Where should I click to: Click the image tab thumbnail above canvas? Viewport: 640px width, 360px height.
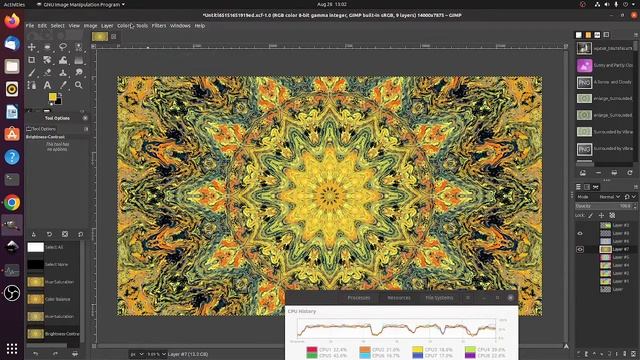point(100,36)
